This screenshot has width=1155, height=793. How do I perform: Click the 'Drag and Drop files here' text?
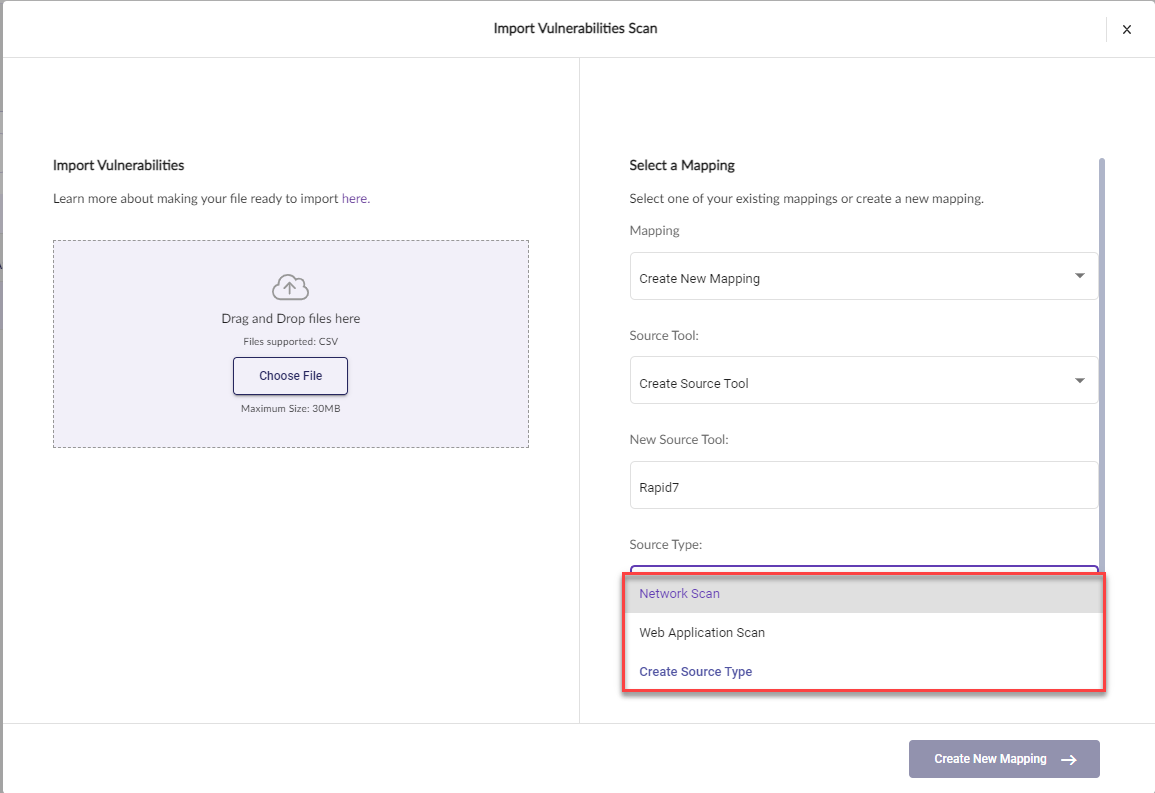point(290,319)
